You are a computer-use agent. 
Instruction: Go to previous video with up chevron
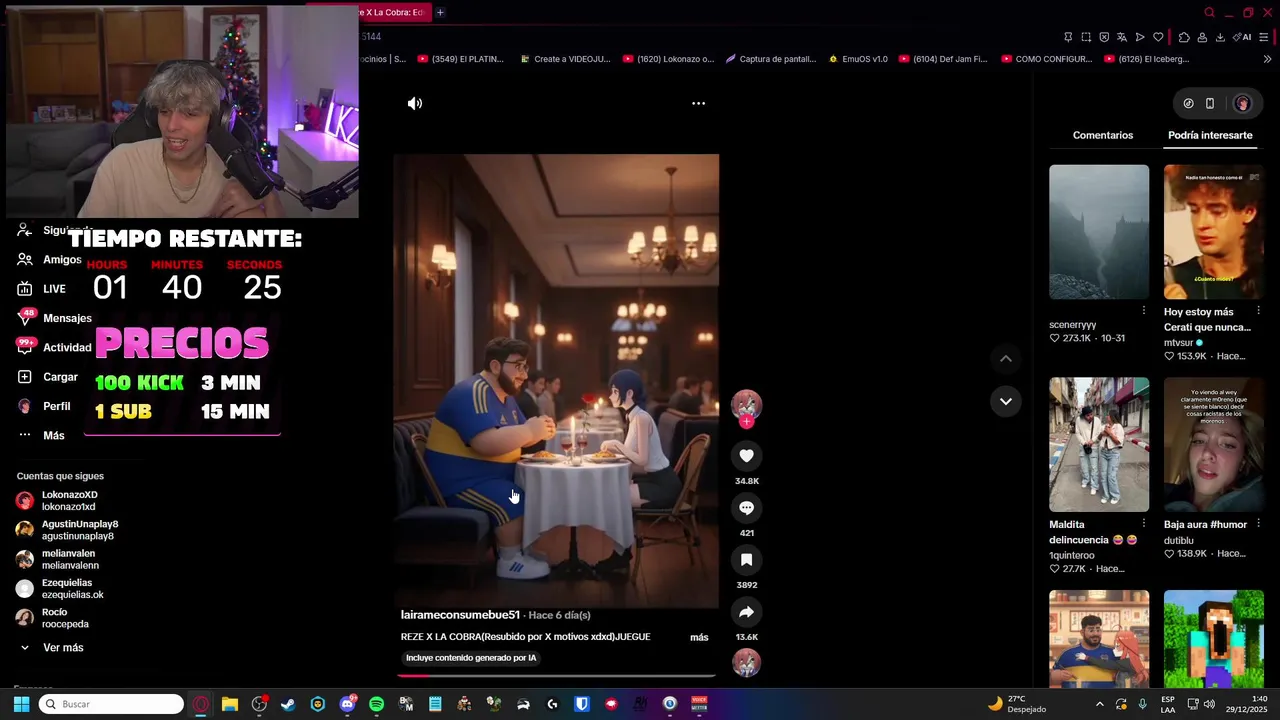tap(1006, 359)
